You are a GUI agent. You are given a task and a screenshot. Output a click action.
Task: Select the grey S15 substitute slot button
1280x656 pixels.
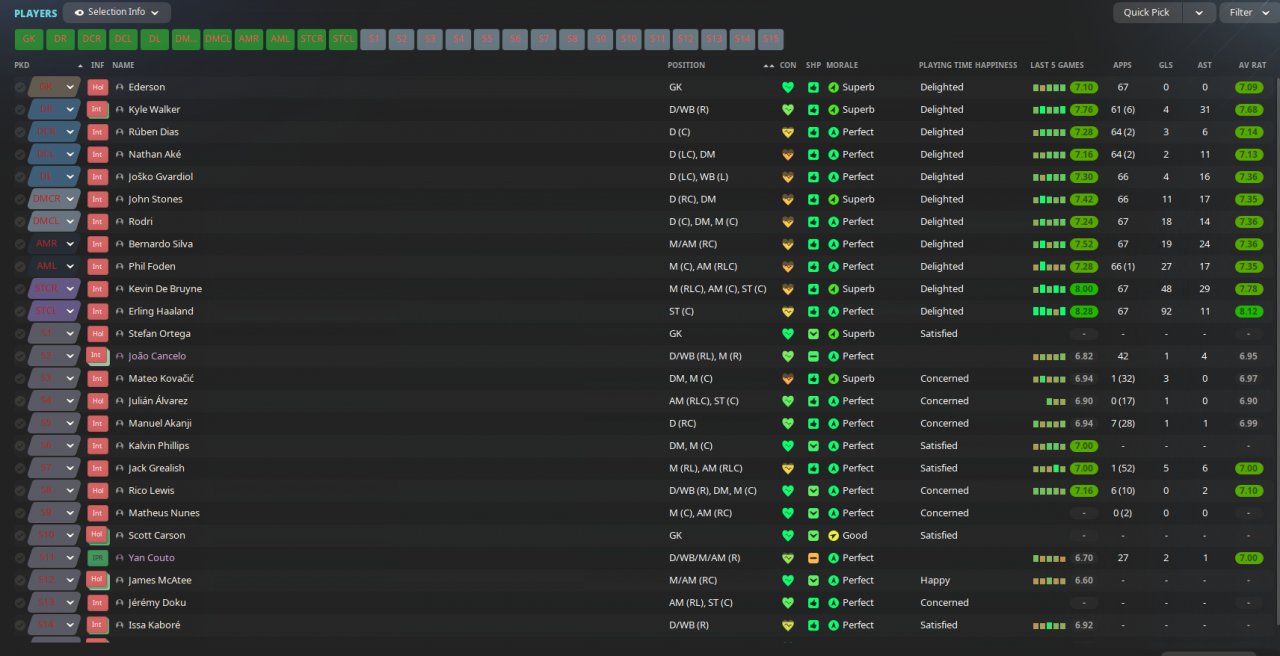click(770, 39)
